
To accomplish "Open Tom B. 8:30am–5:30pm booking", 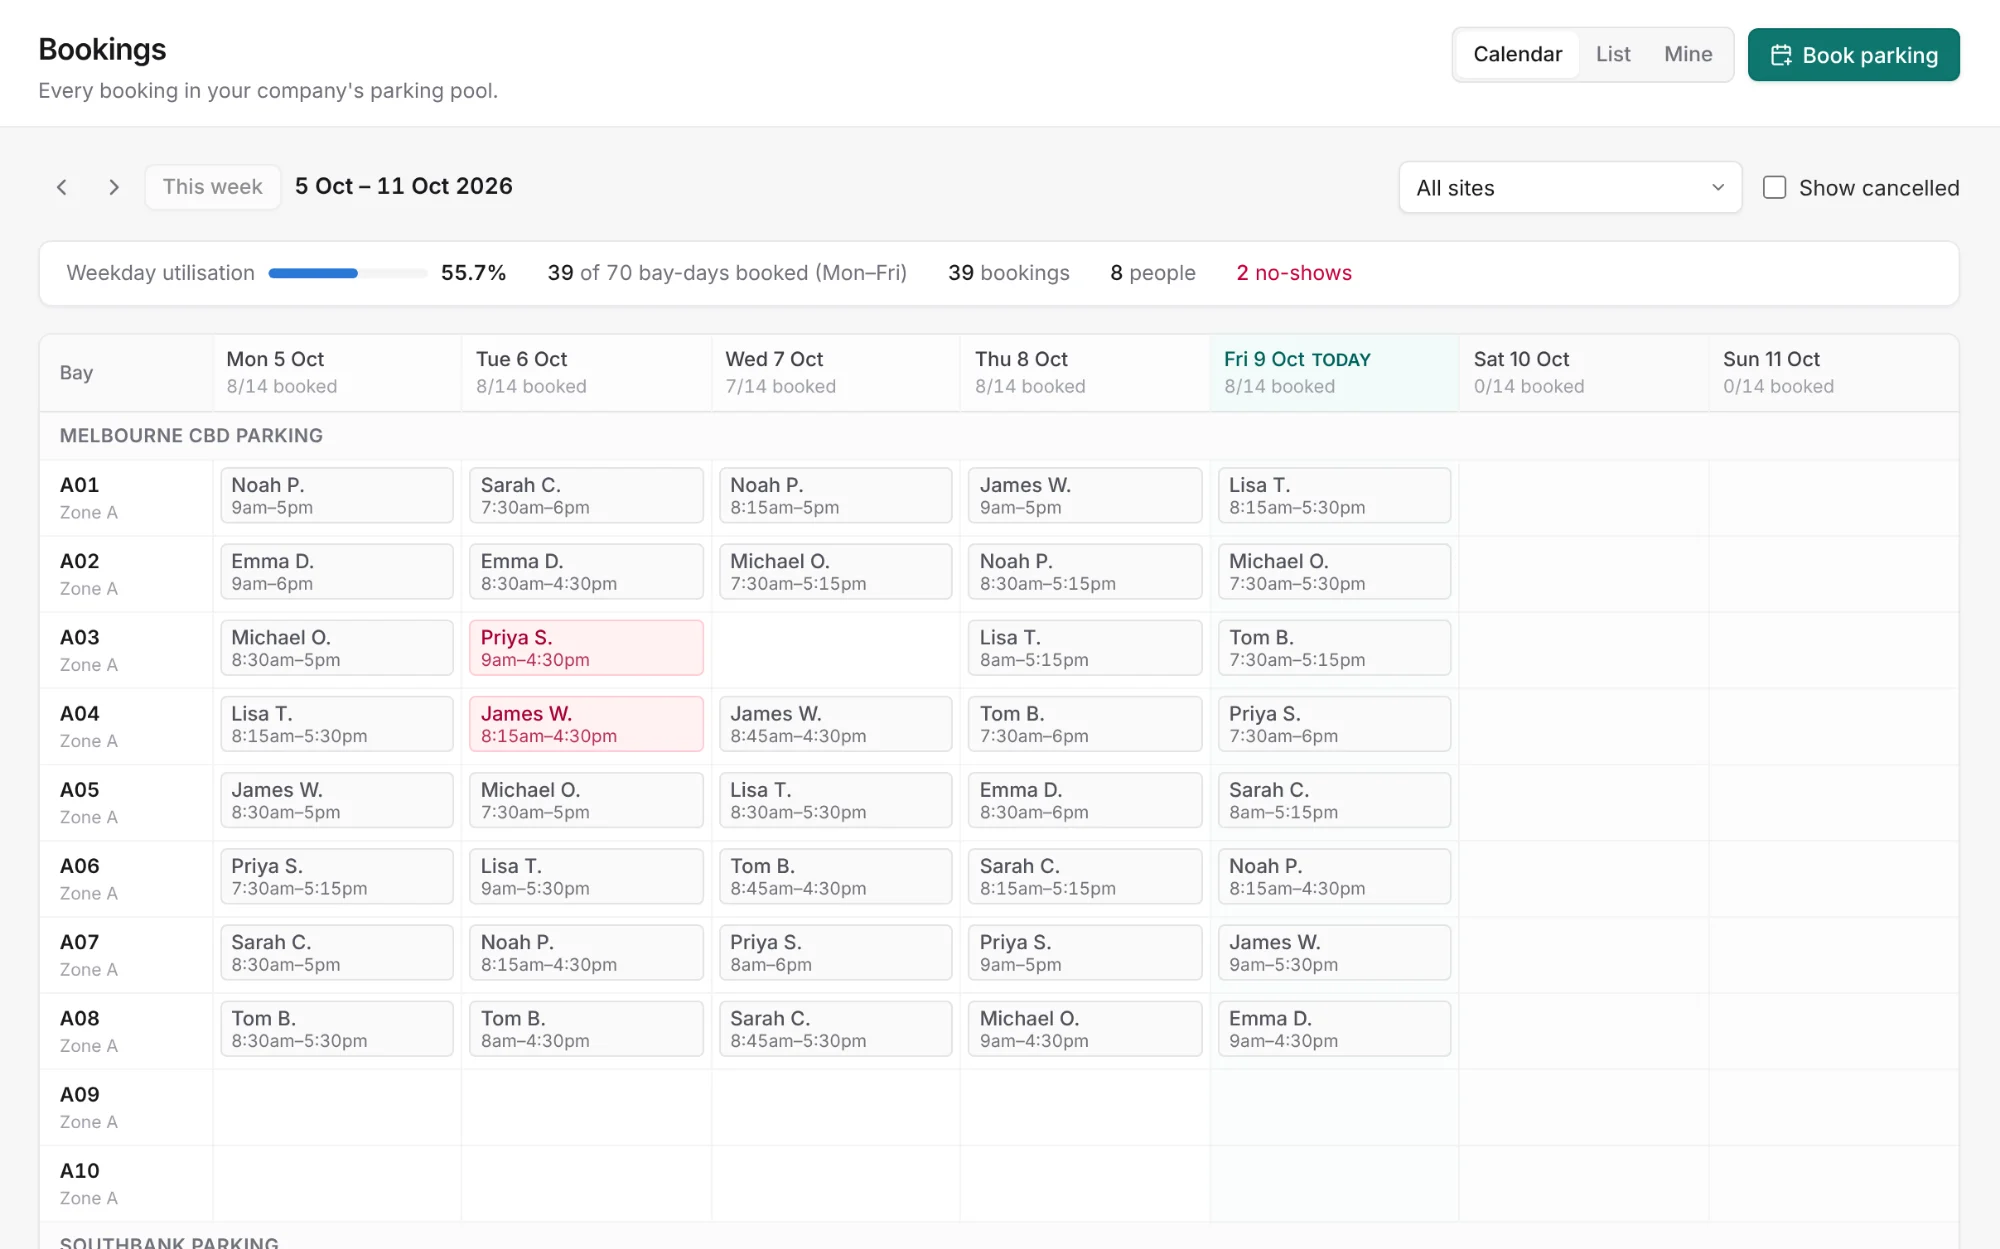I will pos(336,1028).
